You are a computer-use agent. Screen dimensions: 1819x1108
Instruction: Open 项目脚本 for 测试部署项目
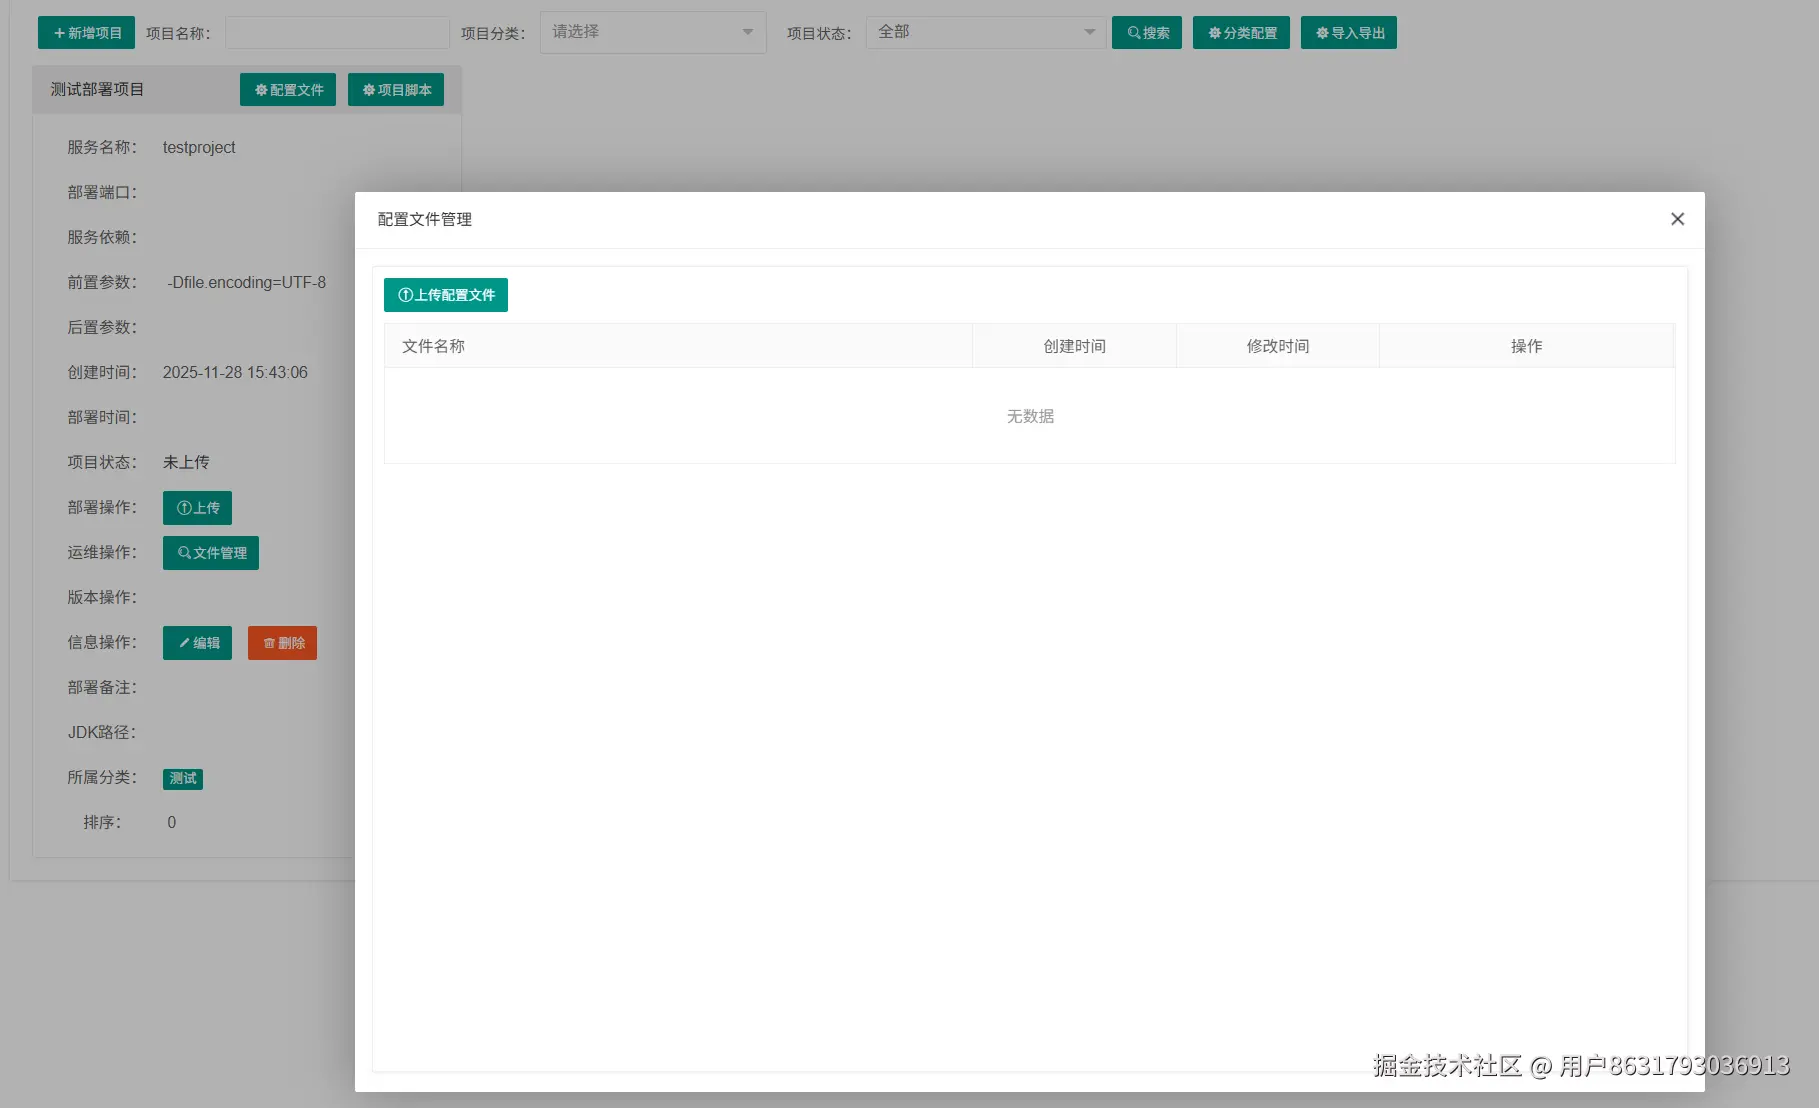pyautogui.click(x=396, y=90)
